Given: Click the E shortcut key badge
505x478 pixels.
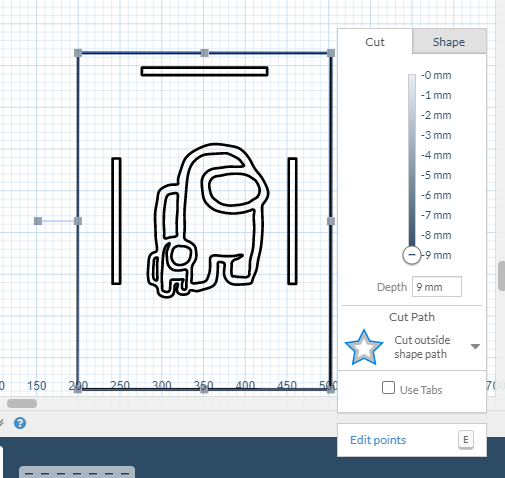Looking at the screenshot, I should pyautogui.click(x=466, y=440).
